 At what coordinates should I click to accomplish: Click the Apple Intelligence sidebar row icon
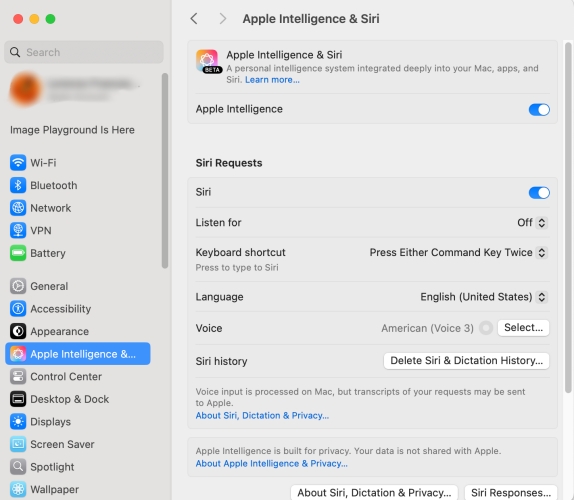[x=18, y=354]
